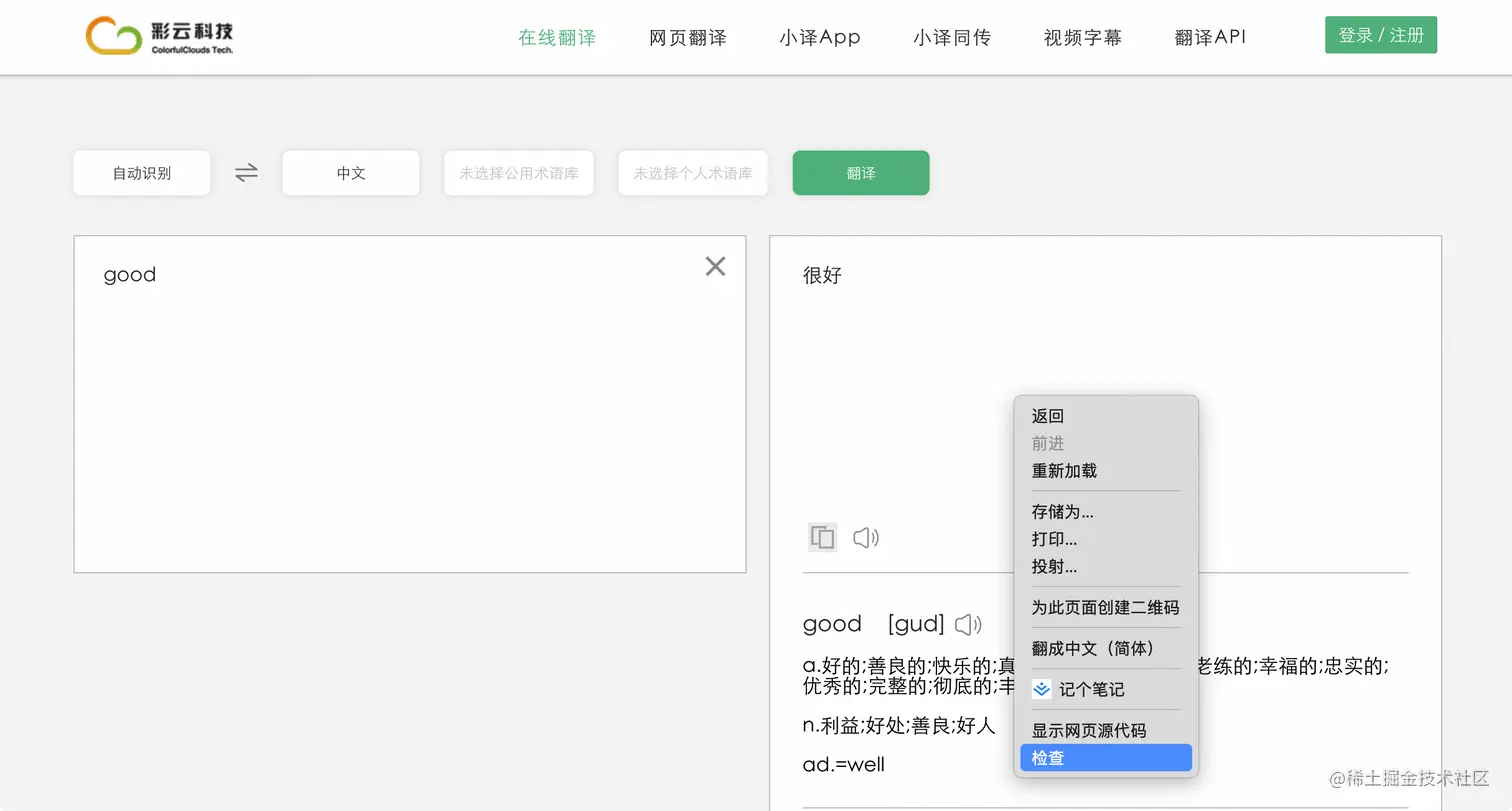Choose 检查 in the context menu
Image resolution: width=1512 pixels, height=811 pixels.
click(x=1106, y=758)
